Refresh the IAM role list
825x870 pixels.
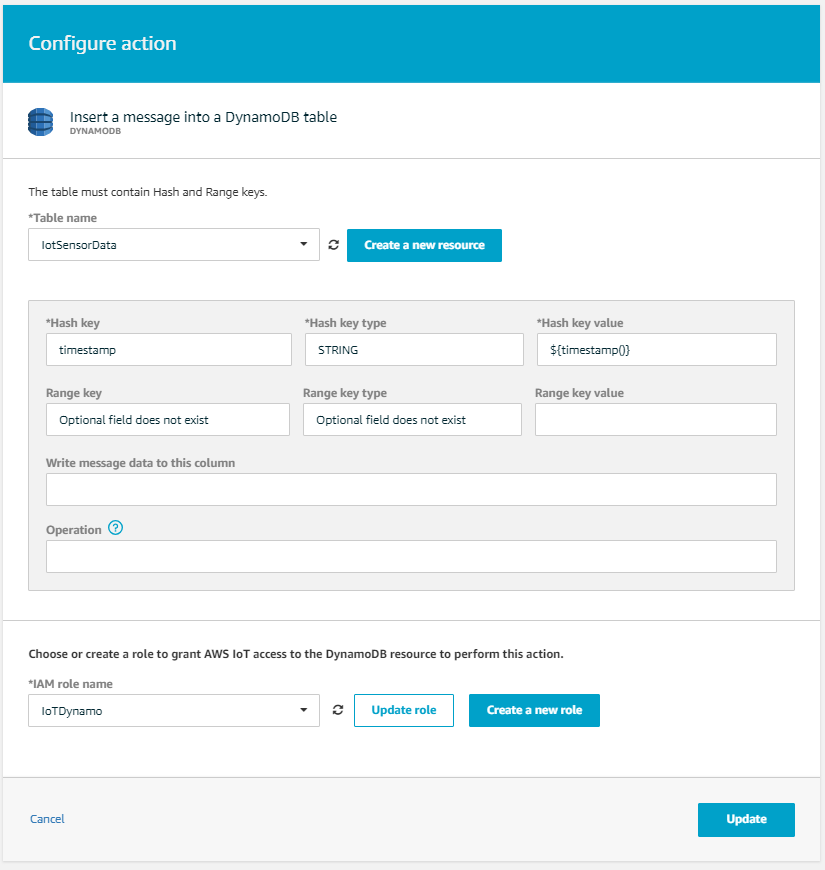click(338, 710)
